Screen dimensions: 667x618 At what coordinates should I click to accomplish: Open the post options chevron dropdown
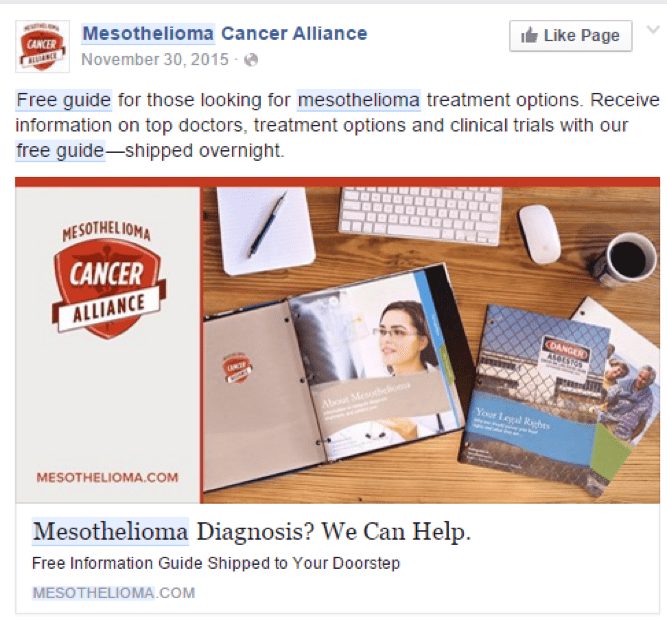point(653,29)
